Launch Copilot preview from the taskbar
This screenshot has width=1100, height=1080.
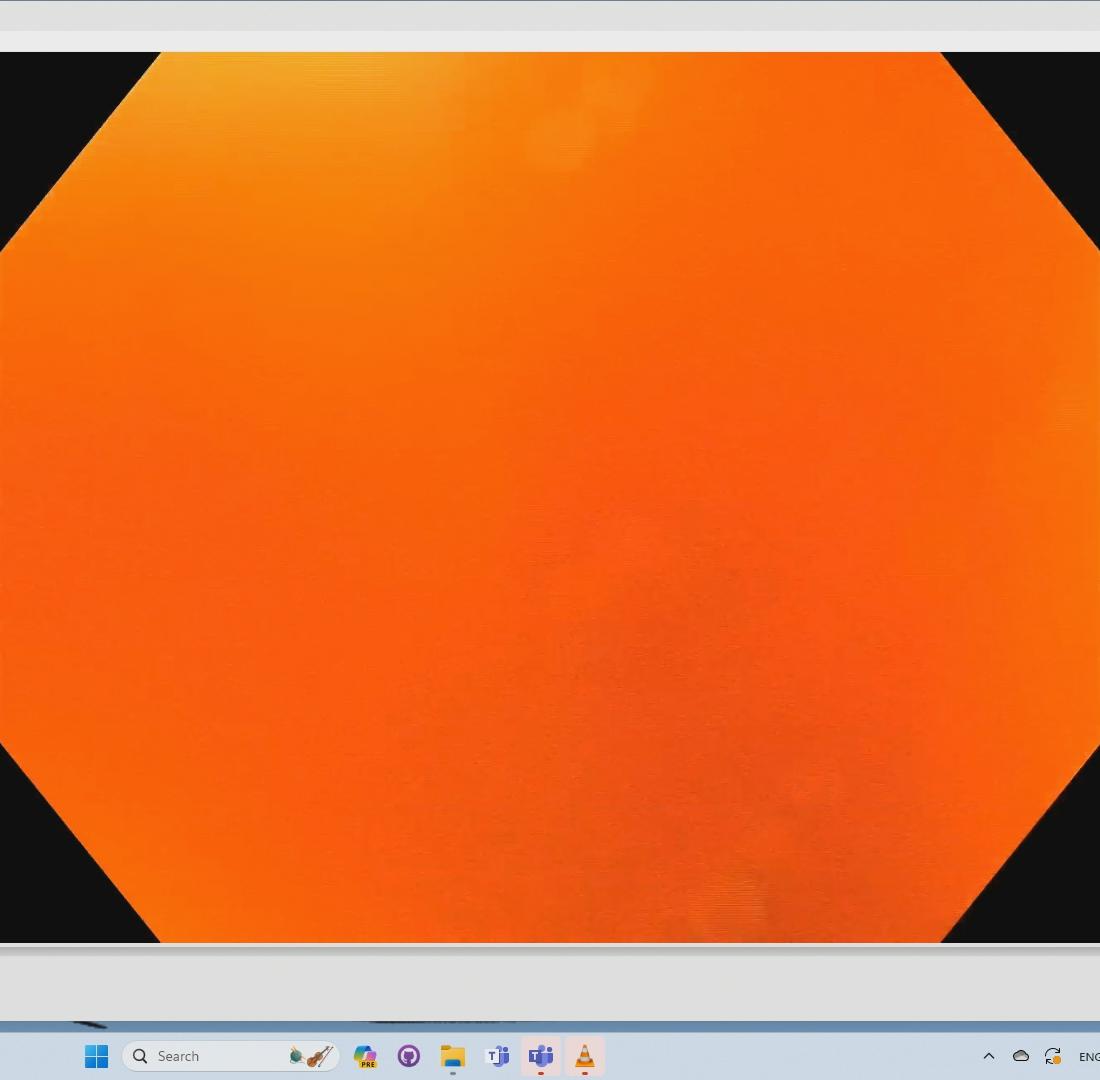click(365, 1056)
